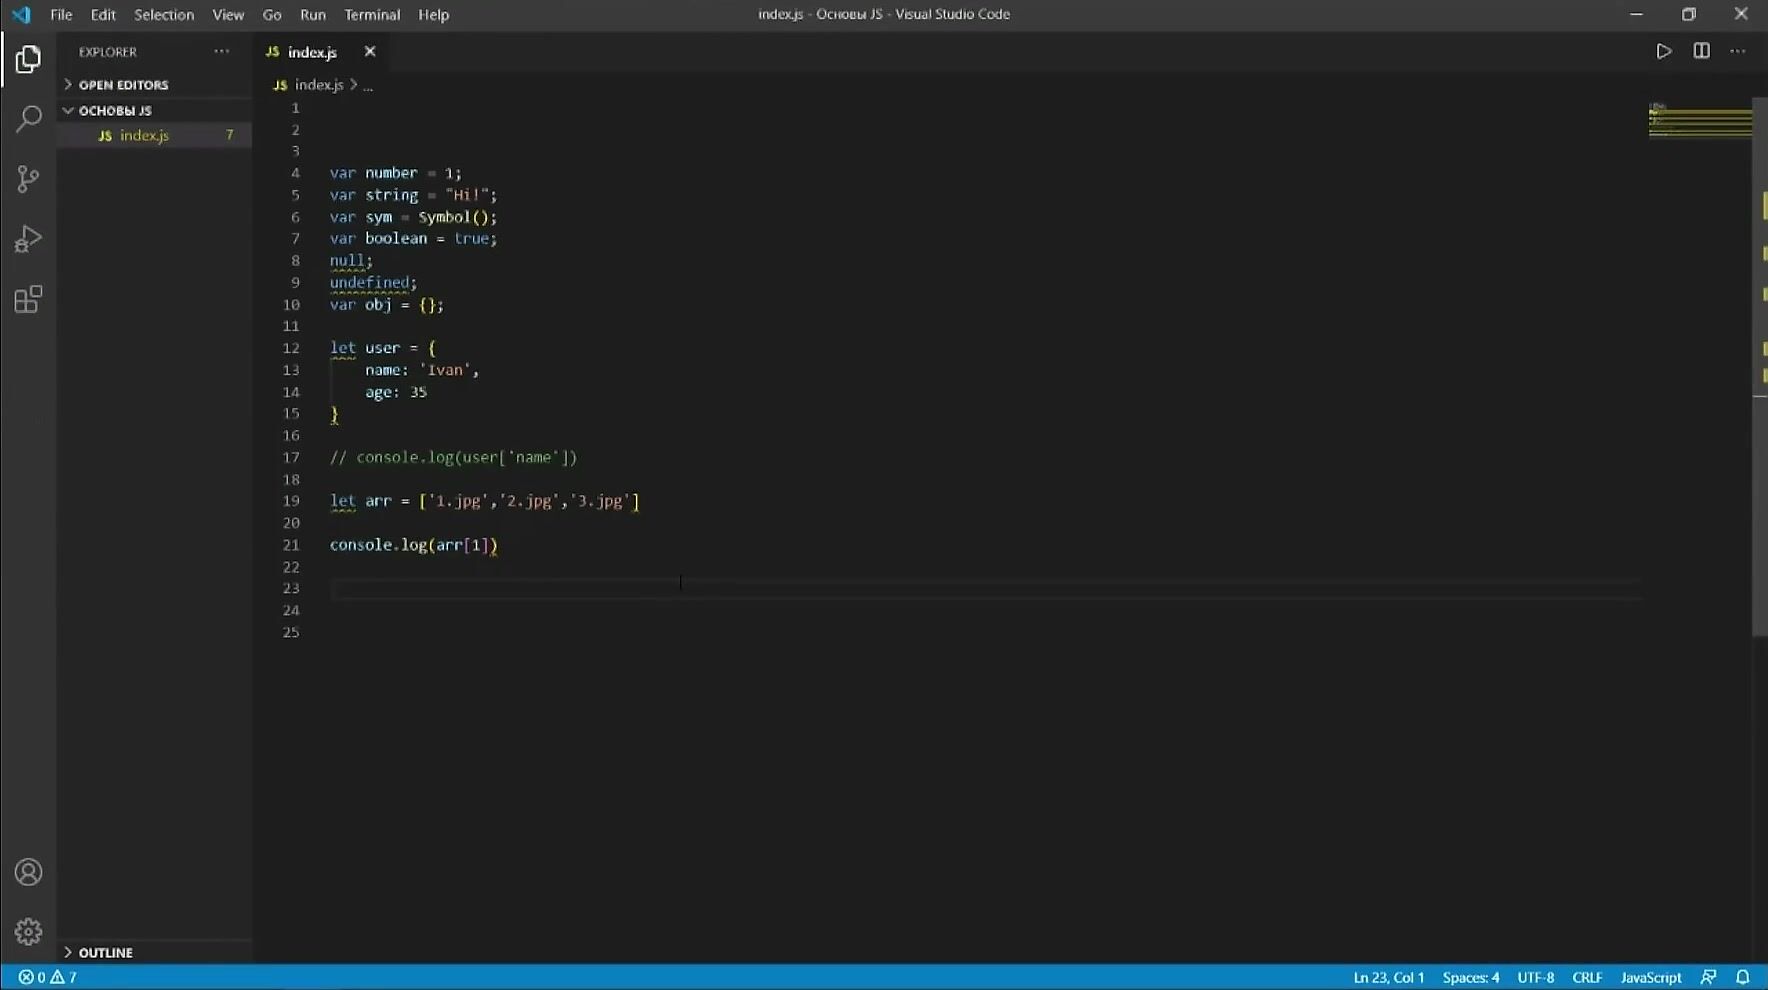Minimize the VS Code window
This screenshot has width=1768, height=990.
pos(1636,14)
